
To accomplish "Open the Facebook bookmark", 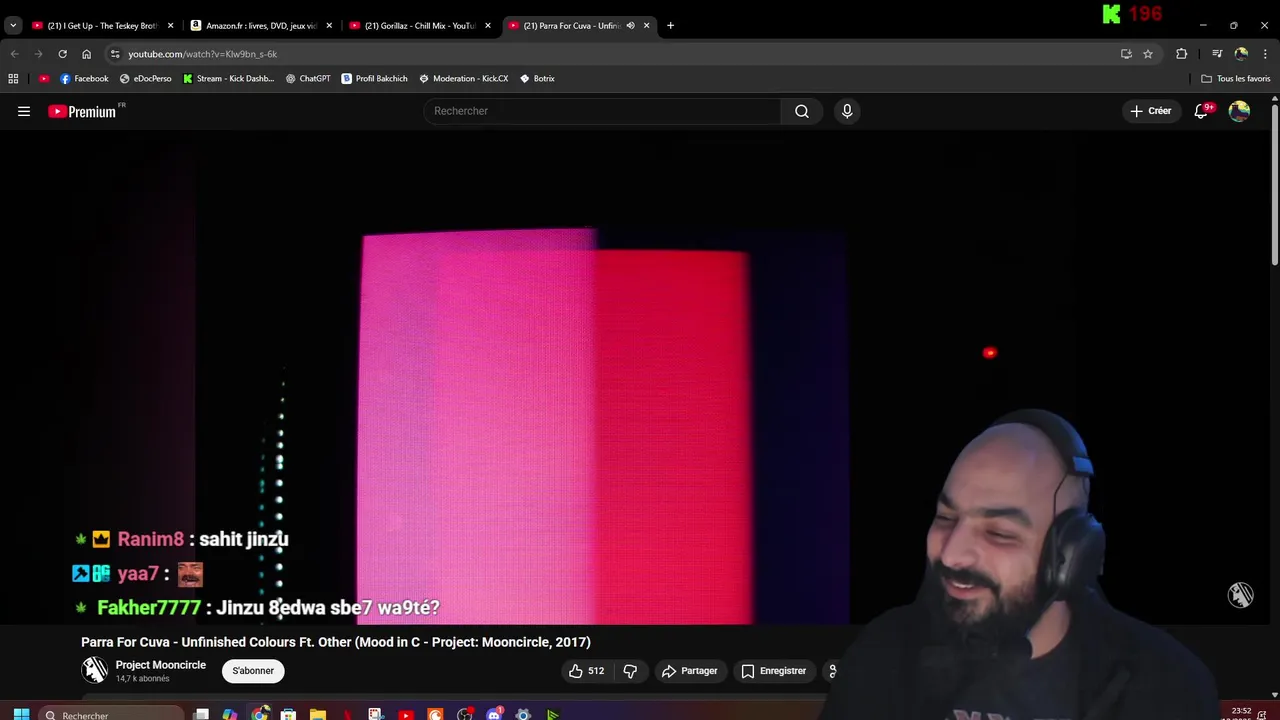I will click(84, 78).
